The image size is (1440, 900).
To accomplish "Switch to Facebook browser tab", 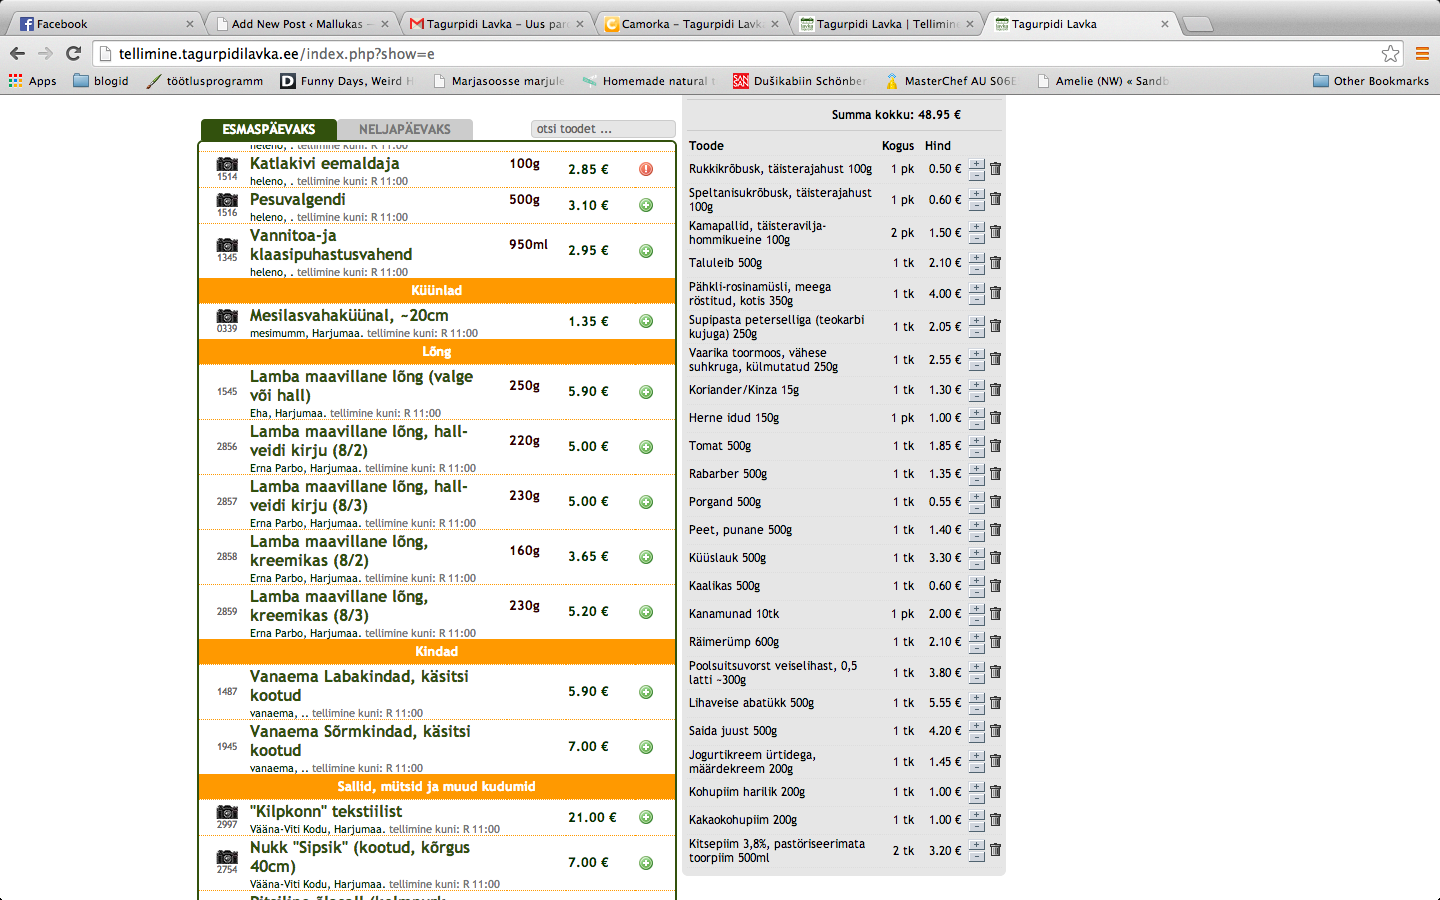I will pyautogui.click(x=105, y=24).
